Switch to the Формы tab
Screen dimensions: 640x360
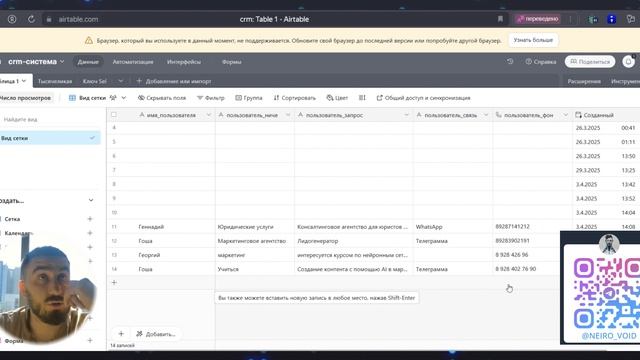pos(231,62)
